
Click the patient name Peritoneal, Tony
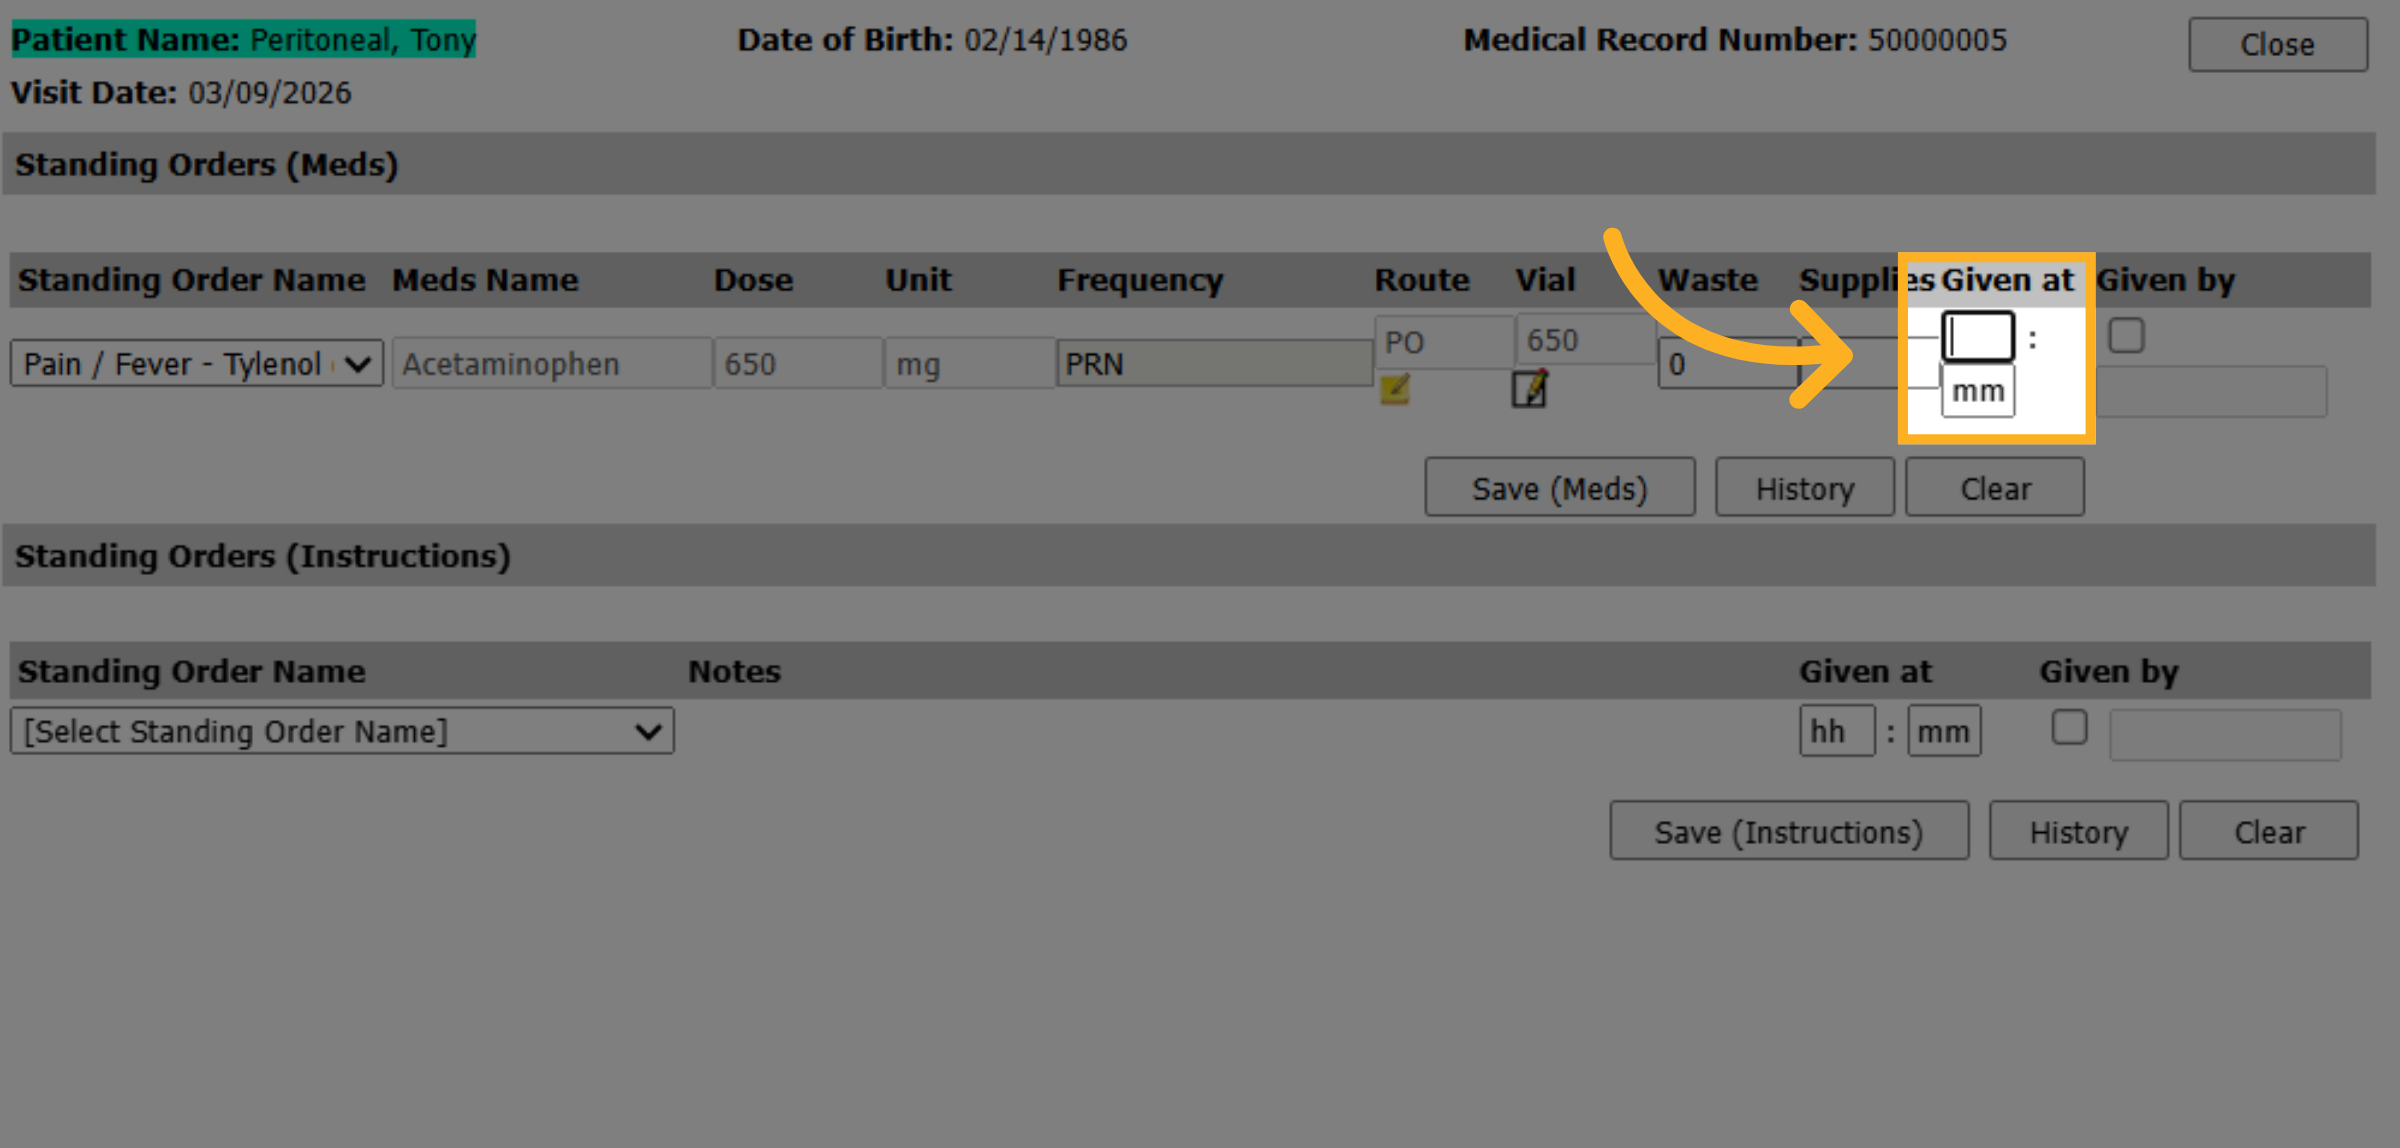[x=363, y=40]
